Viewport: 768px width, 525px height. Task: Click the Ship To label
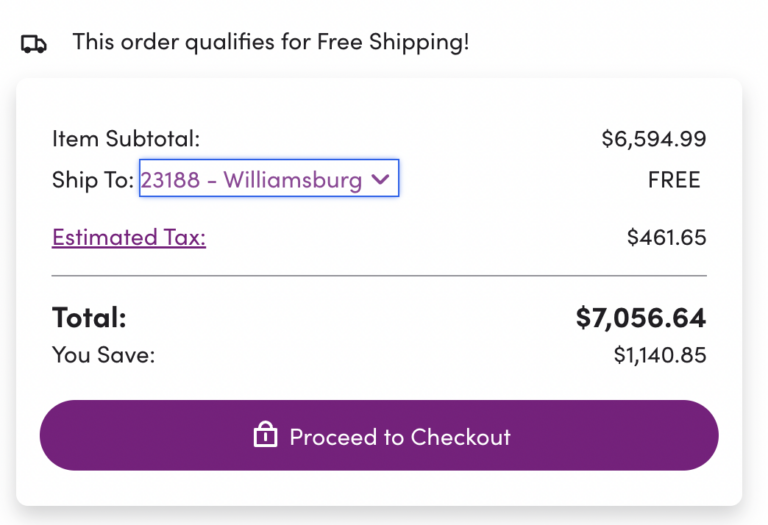pyautogui.click(x=92, y=180)
